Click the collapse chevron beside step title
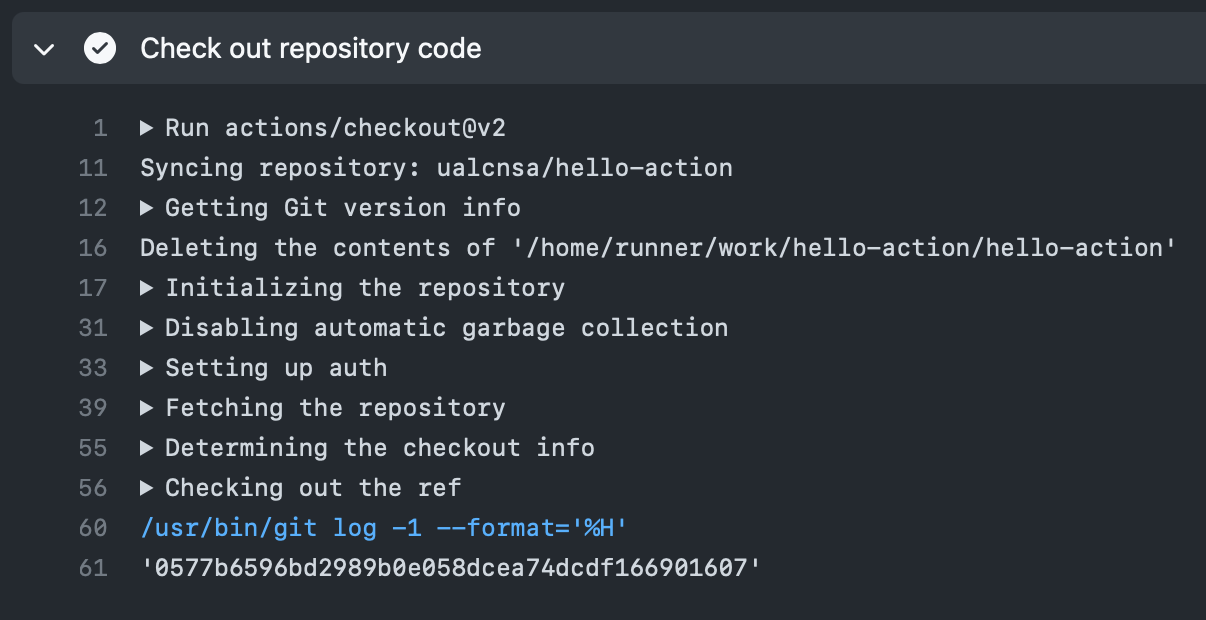The width and height of the screenshot is (1206, 620). 44,48
